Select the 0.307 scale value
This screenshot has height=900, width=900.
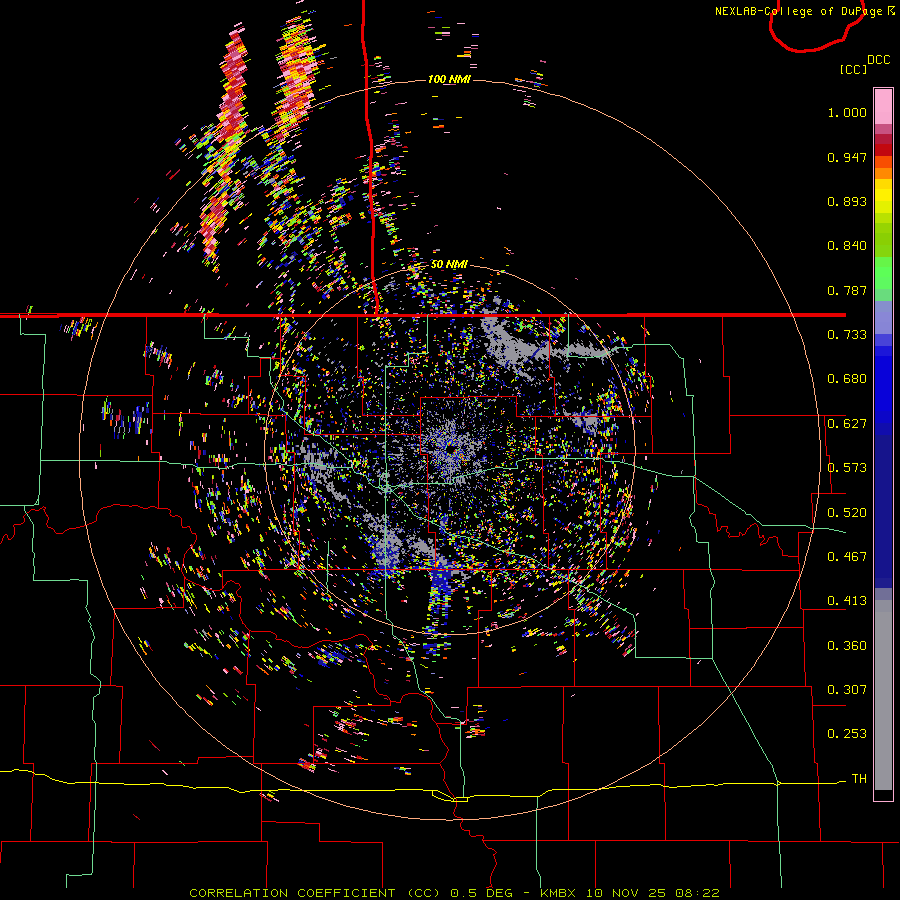coord(847,690)
